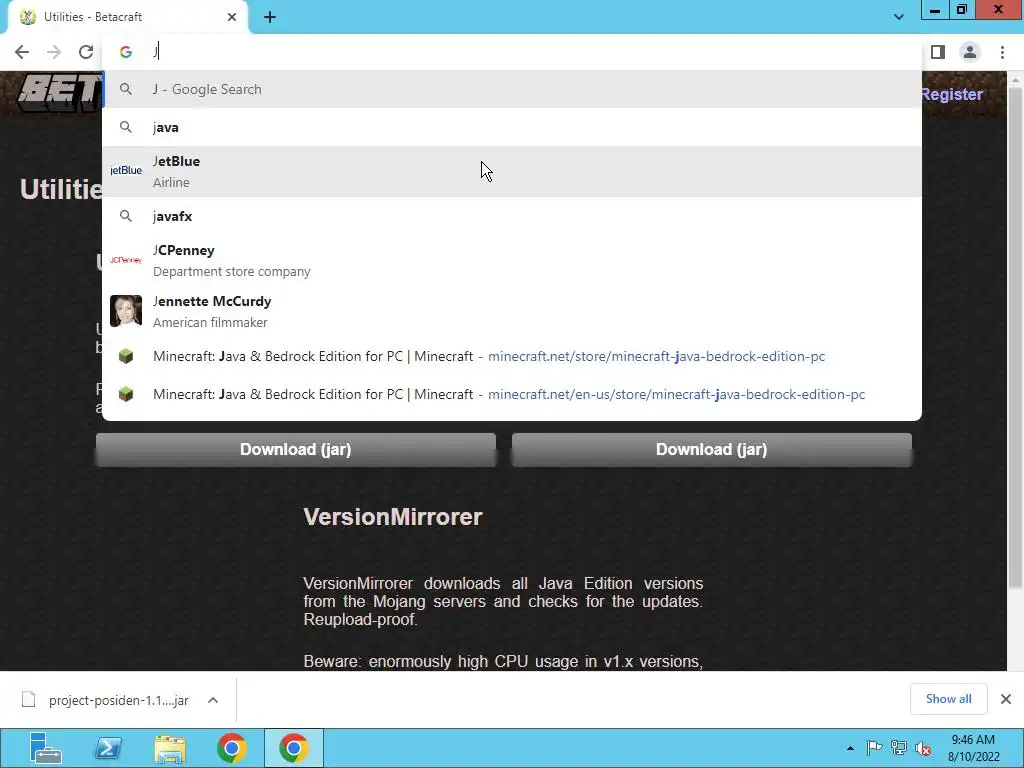Switch to first Chrome taskbar icon
1024x768 pixels.
coord(232,748)
